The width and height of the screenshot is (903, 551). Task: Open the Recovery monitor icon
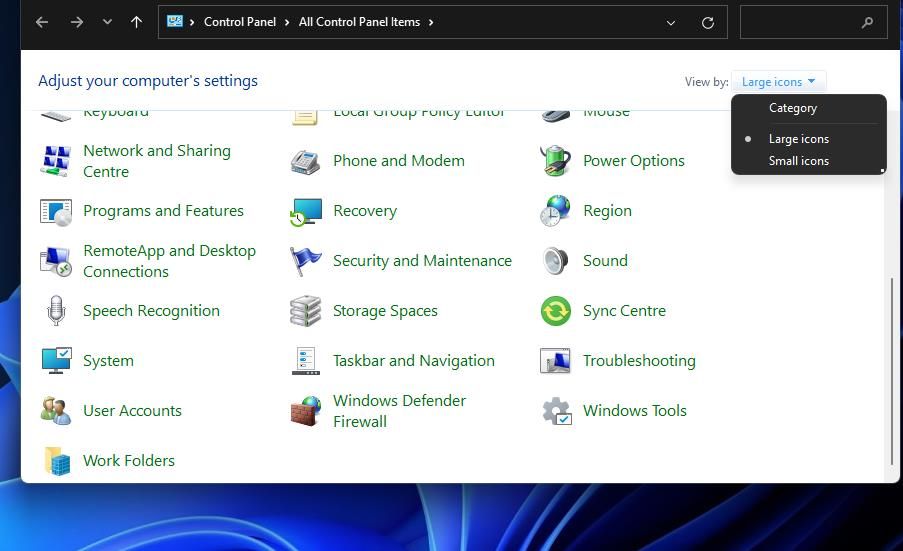click(306, 211)
